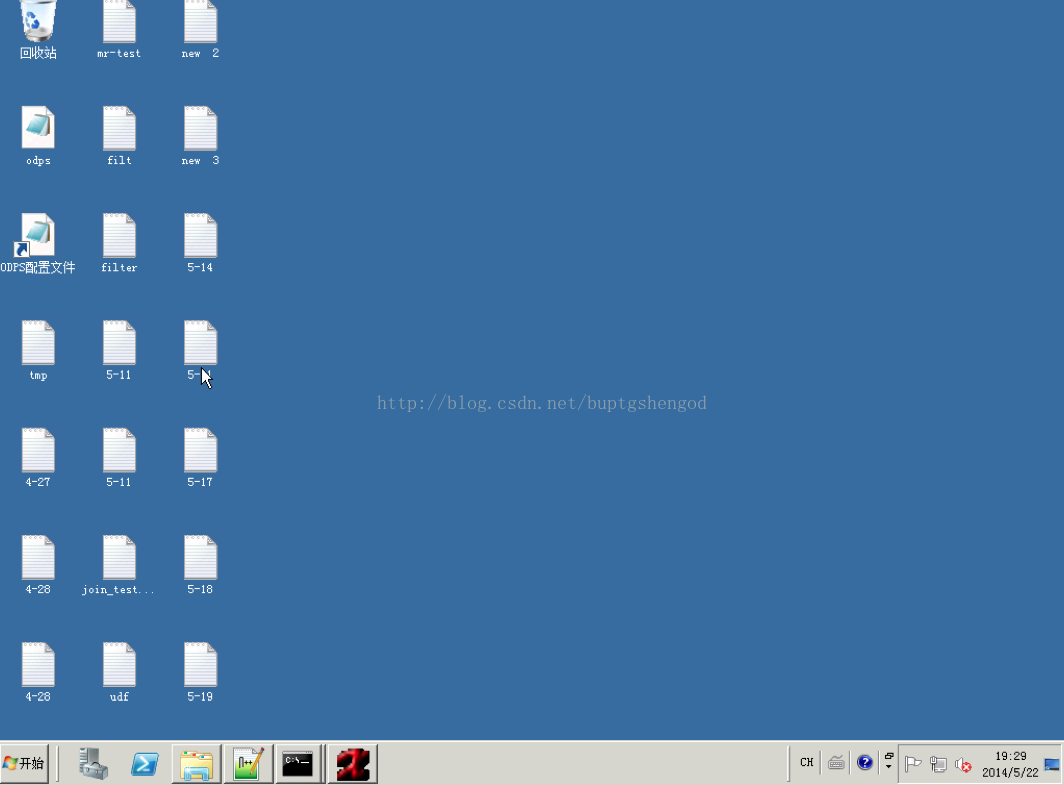Select the new 3 file icon
The width and height of the screenshot is (1064, 785).
(x=200, y=136)
